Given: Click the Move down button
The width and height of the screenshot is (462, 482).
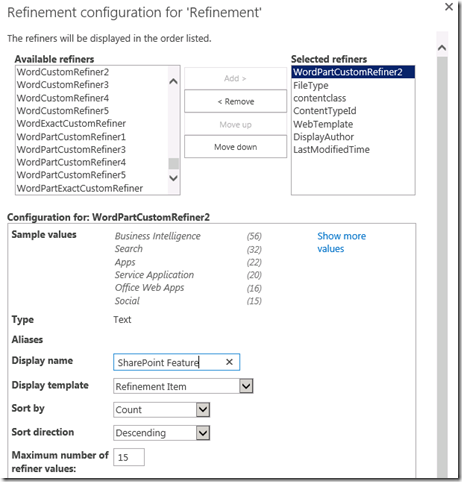Looking at the screenshot, I should point(235,147).
